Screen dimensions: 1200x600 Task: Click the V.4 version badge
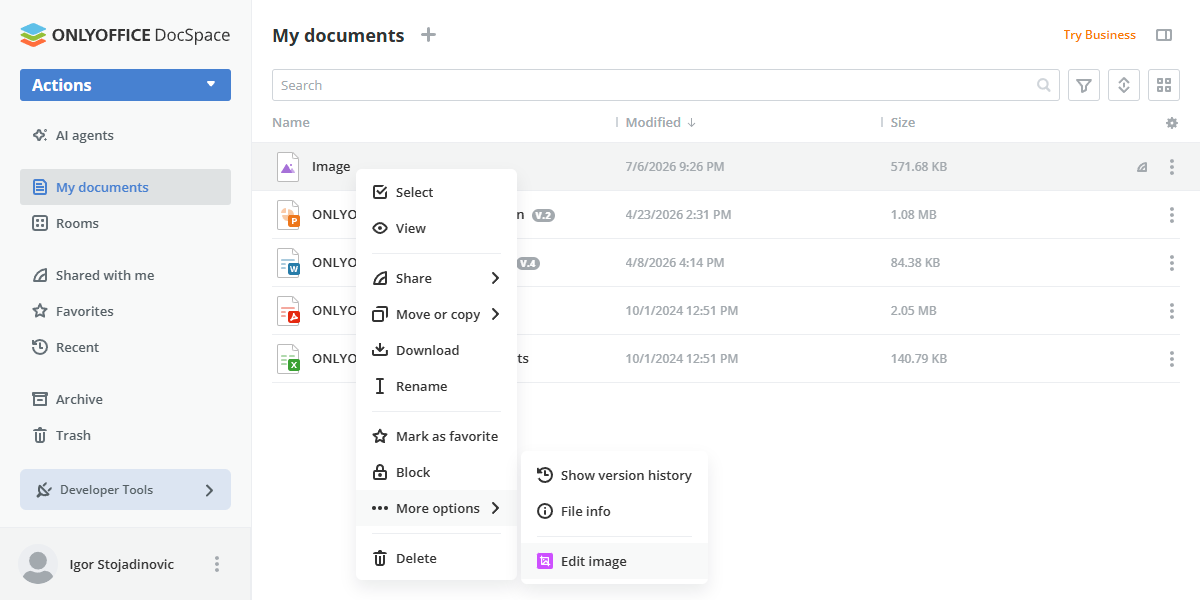pos(528,263)
